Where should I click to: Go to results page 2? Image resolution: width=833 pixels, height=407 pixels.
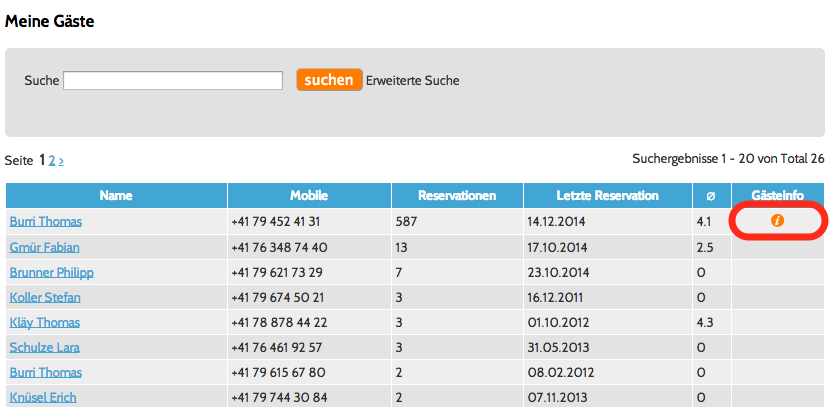point(52,160)
